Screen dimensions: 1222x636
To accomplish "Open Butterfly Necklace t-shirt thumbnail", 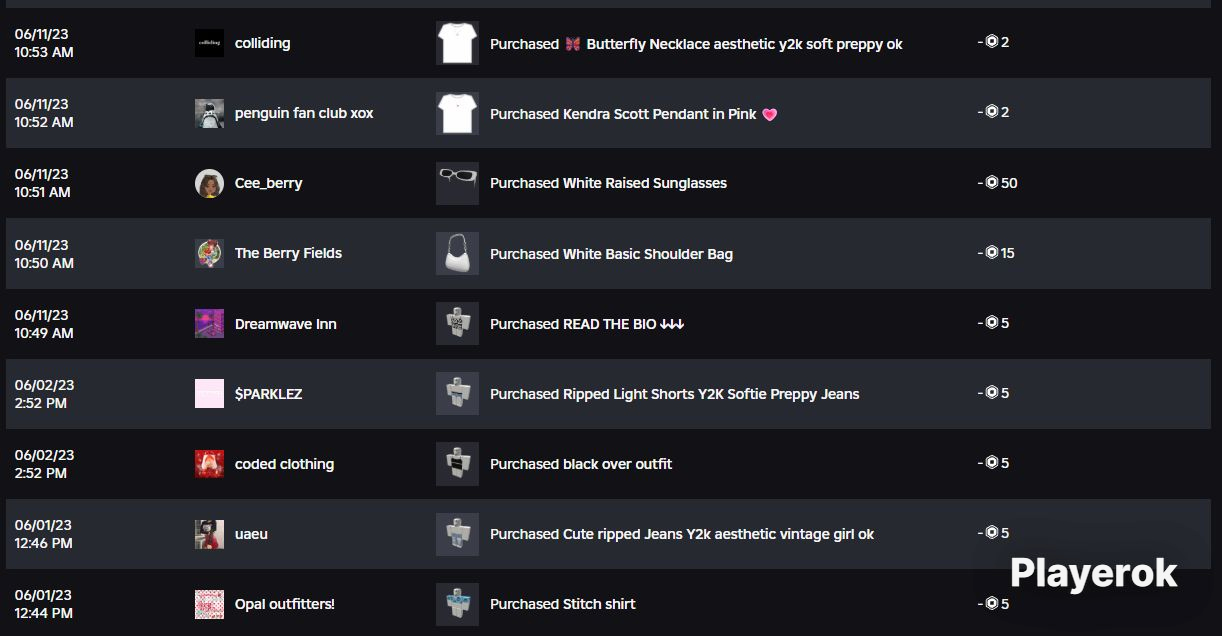I will [x=457, y=43].
